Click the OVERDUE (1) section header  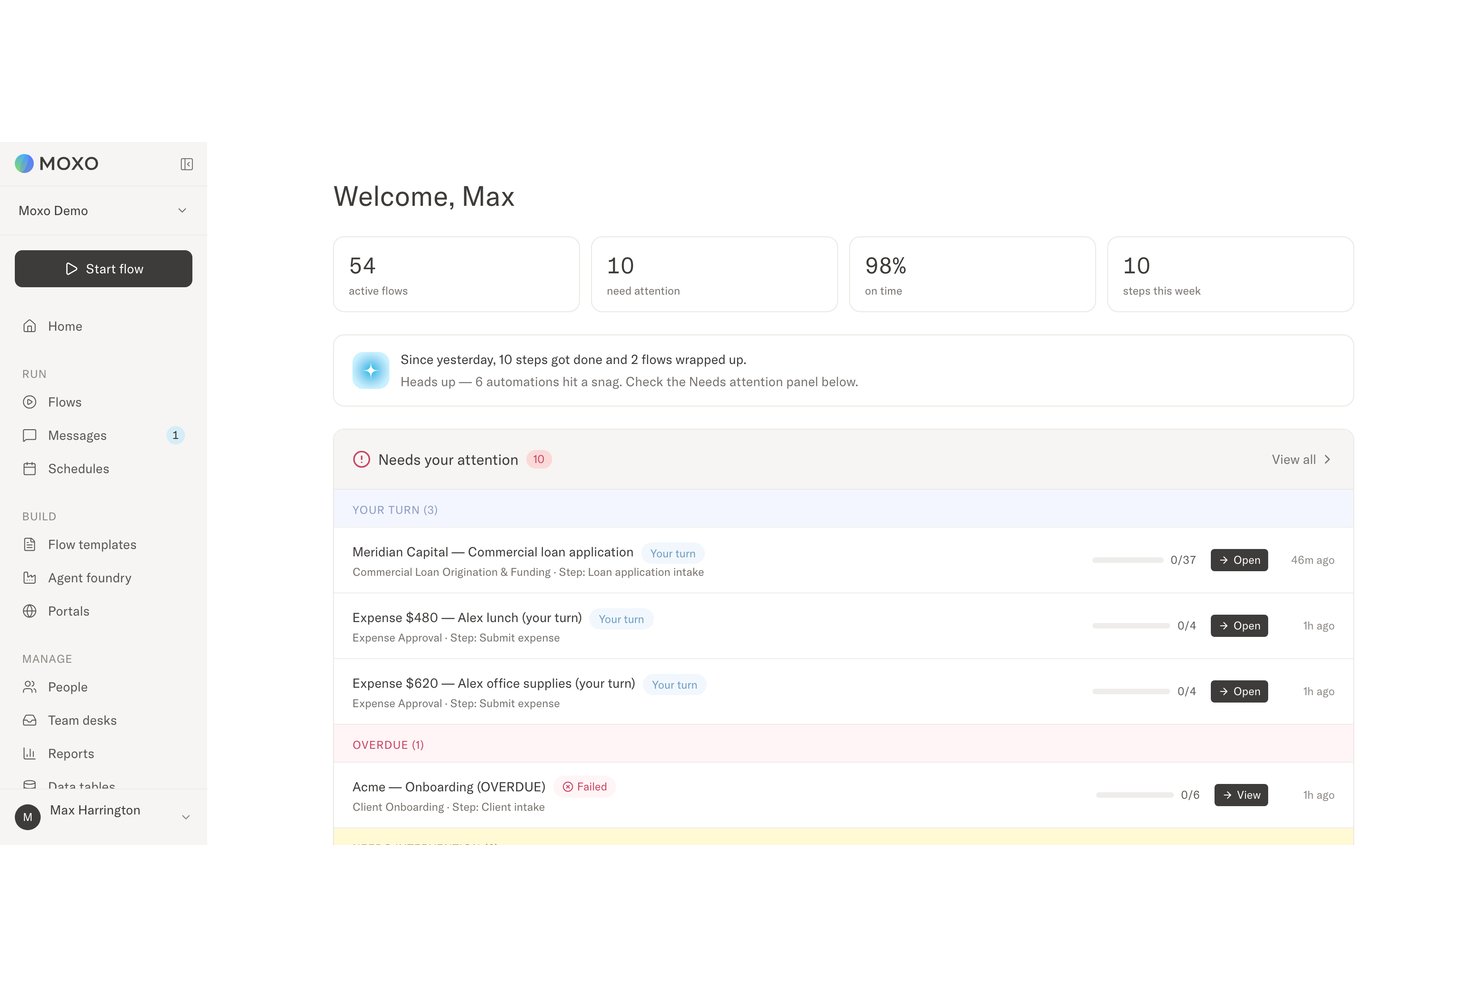click(843, 744)
